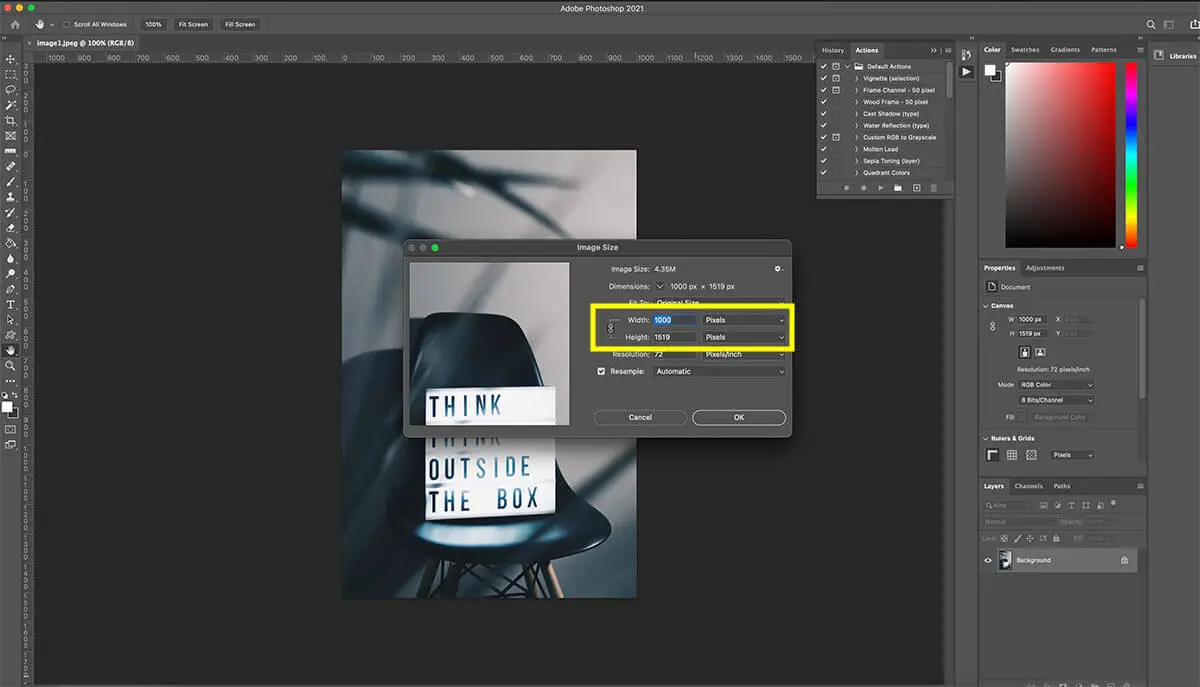This screenshot has height=687, width=1200.
Task: Toggle the checkmark for Quadrant Colors action
Action: tap(824, 173)
